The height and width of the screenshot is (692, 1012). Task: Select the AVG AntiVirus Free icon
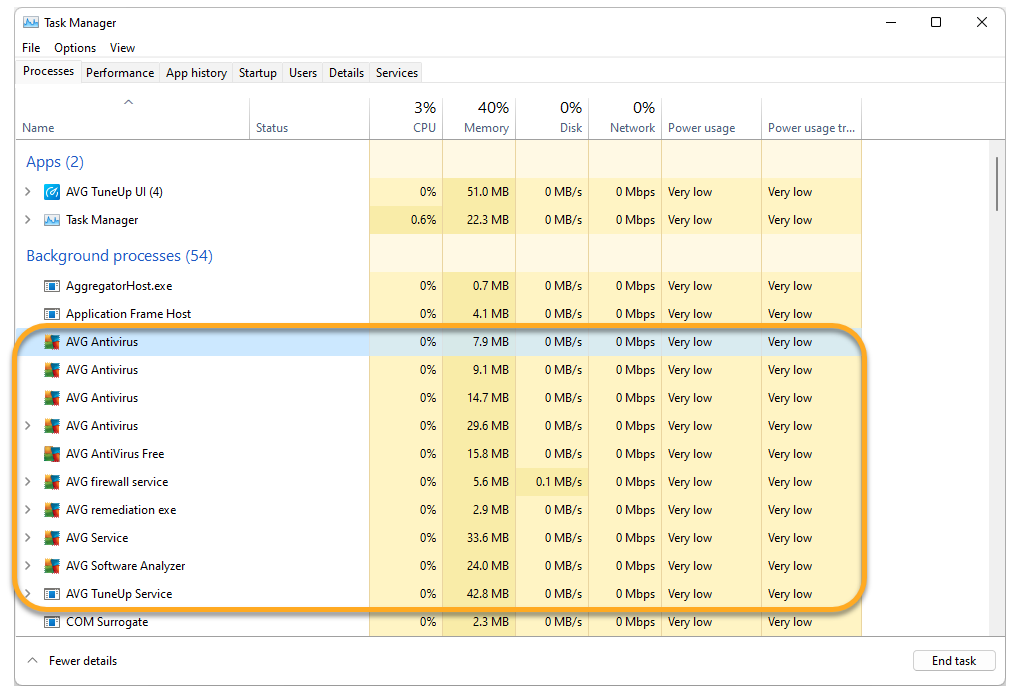(52, 454)
